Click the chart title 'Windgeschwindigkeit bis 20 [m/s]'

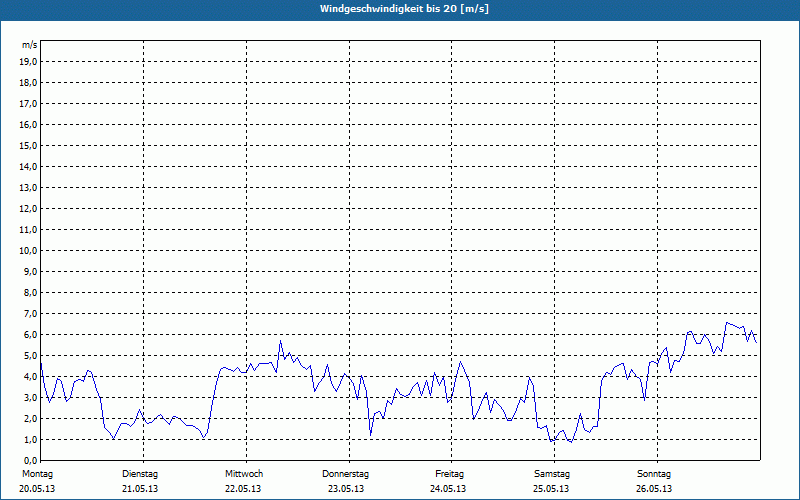tap(404, 9)
